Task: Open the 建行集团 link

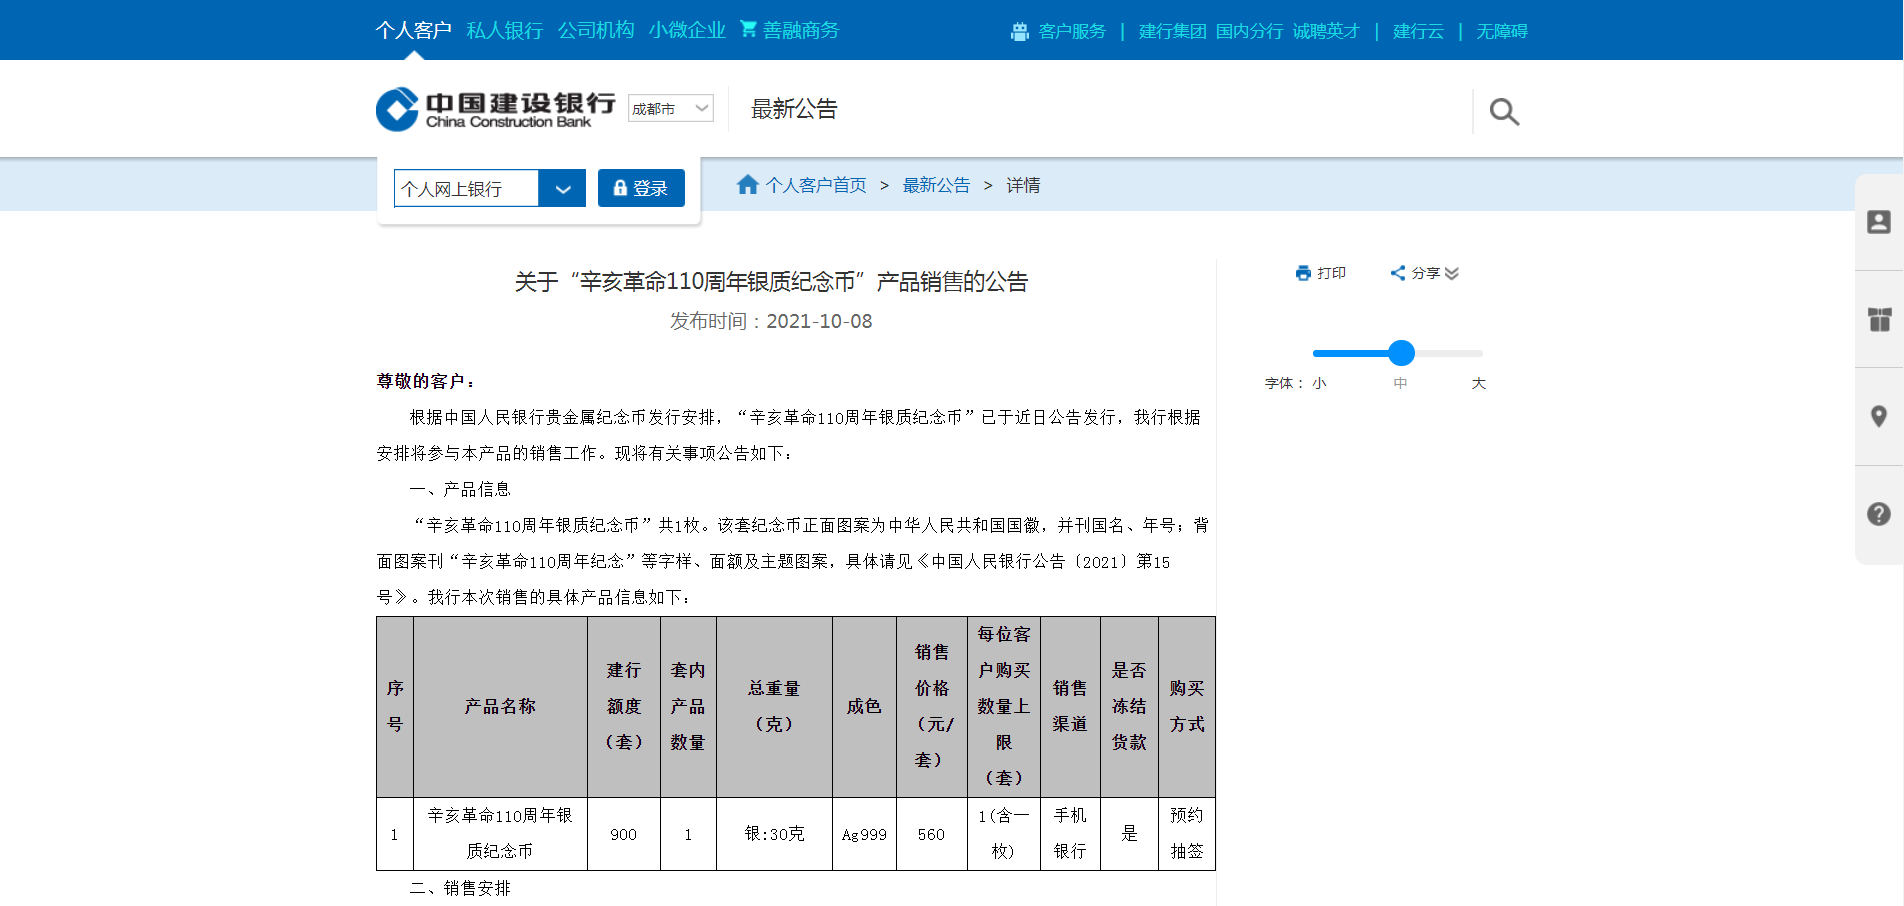Action: [x=1173, y=31]
